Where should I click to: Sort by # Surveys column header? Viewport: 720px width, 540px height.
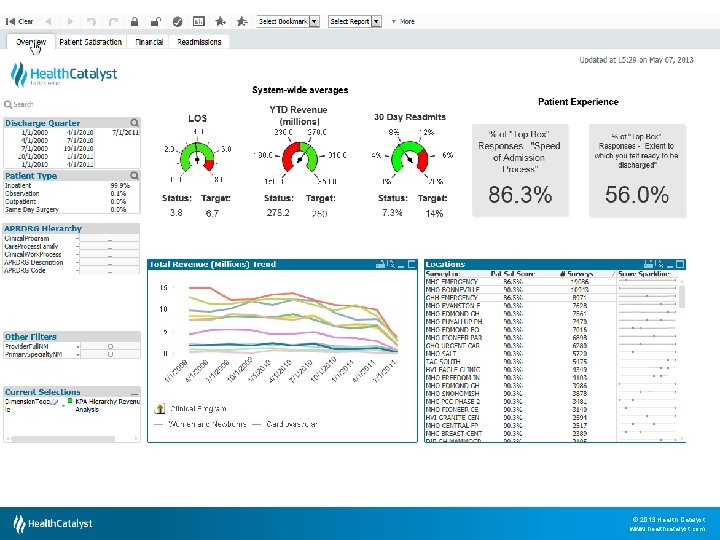[x=576, y=274]
